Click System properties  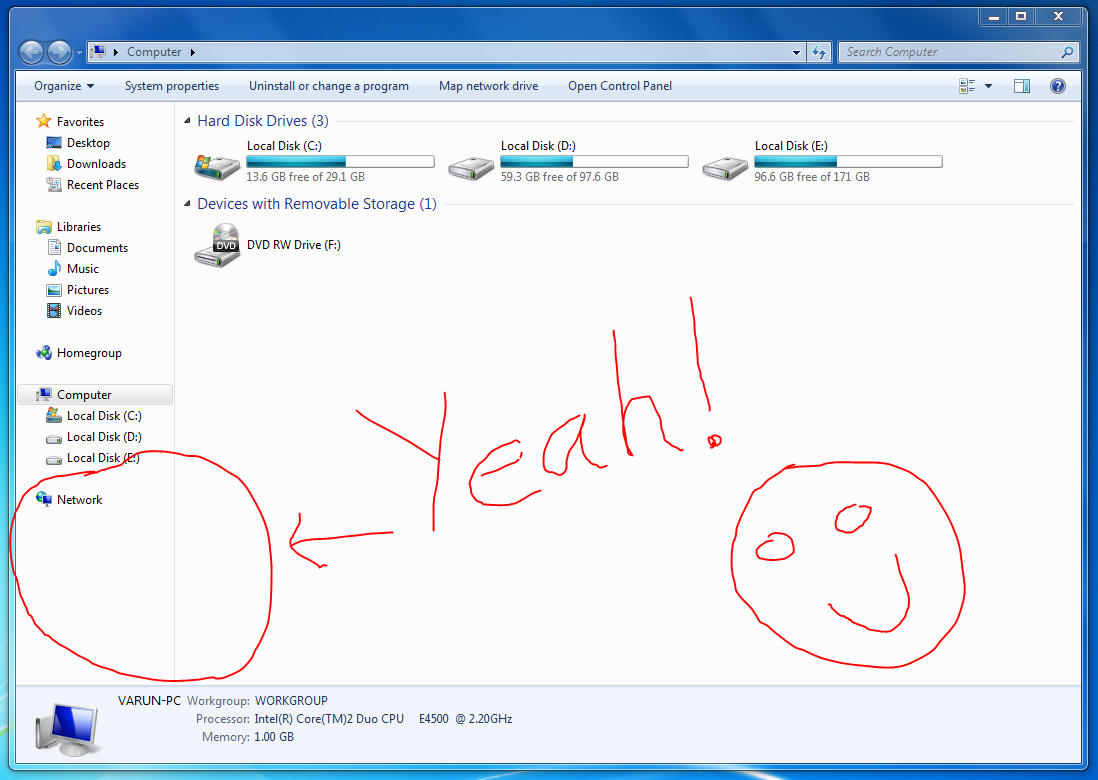click(x=172, y=85)
